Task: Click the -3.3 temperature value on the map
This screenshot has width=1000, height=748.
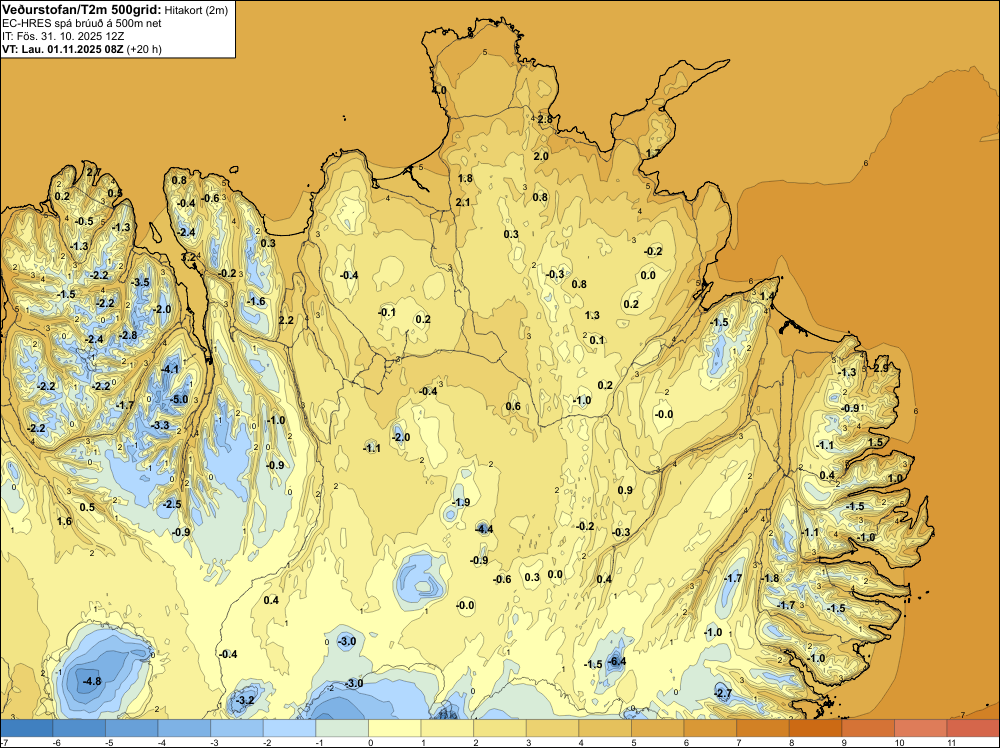Action: [x=159, y=425]
